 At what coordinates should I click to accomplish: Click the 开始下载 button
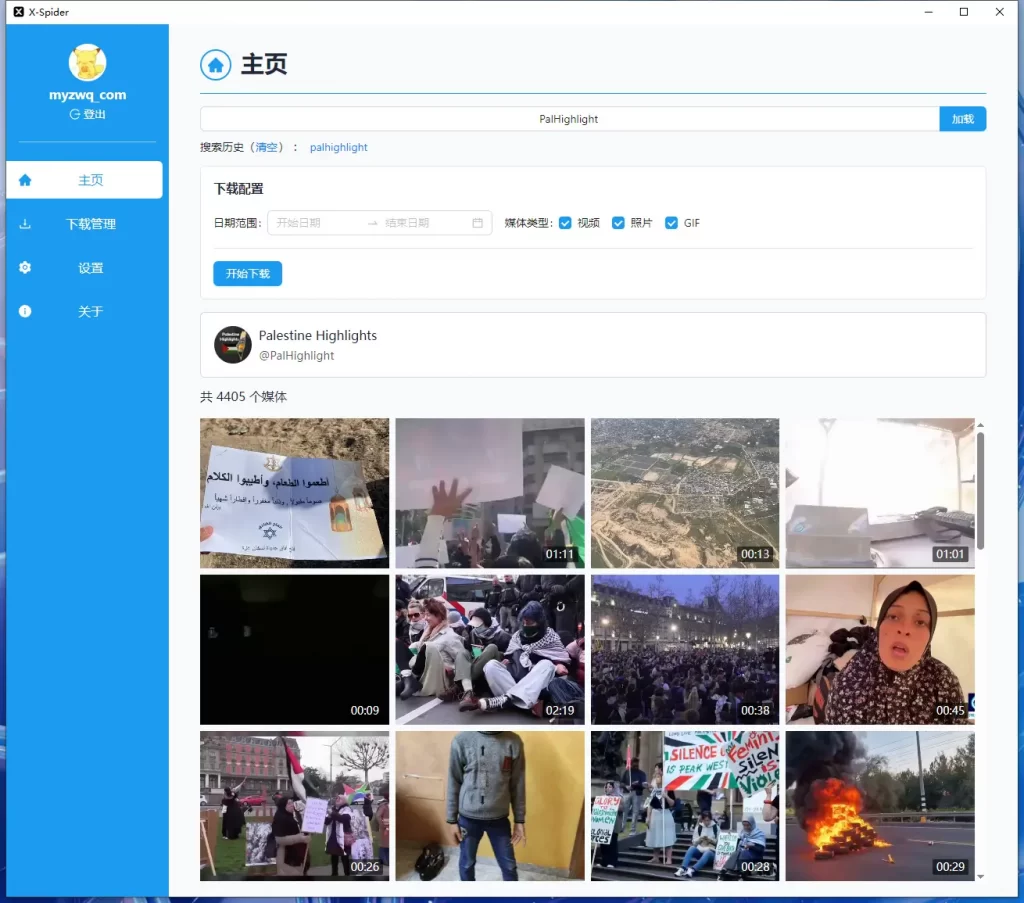click(248, 274)
